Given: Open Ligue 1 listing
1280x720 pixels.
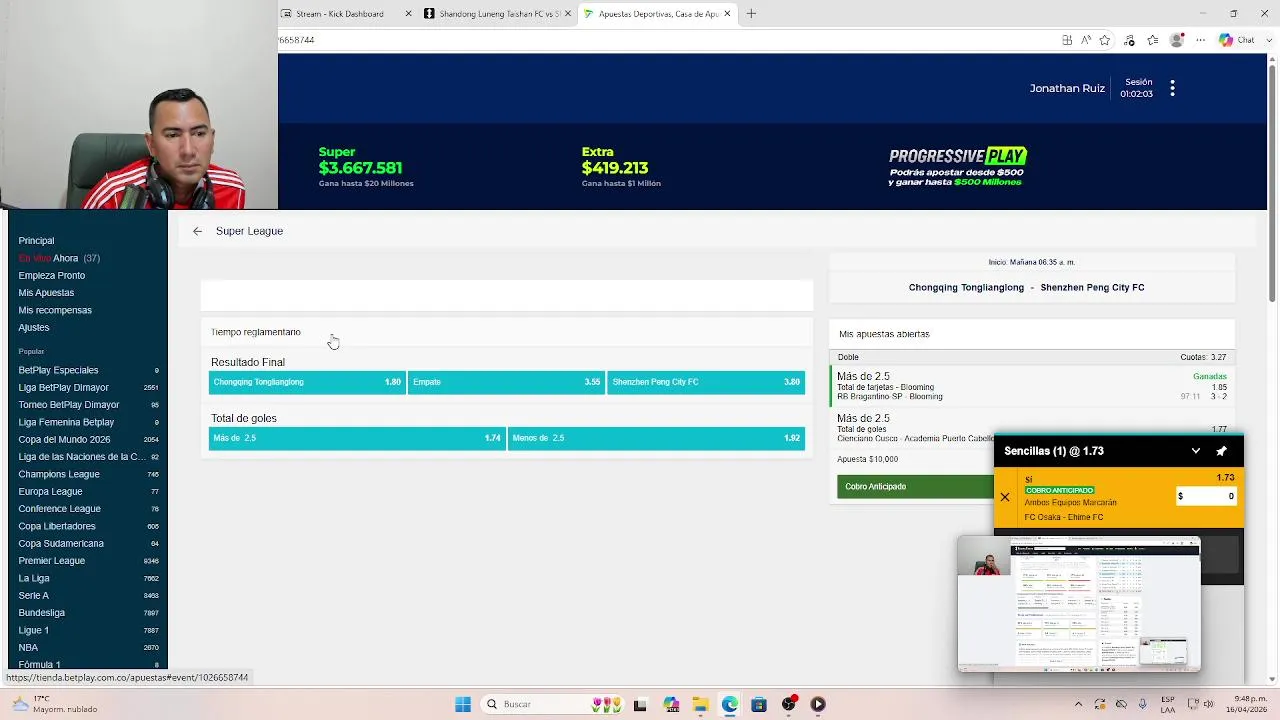Looking at the screenshot, I should [x=88, y=630].
